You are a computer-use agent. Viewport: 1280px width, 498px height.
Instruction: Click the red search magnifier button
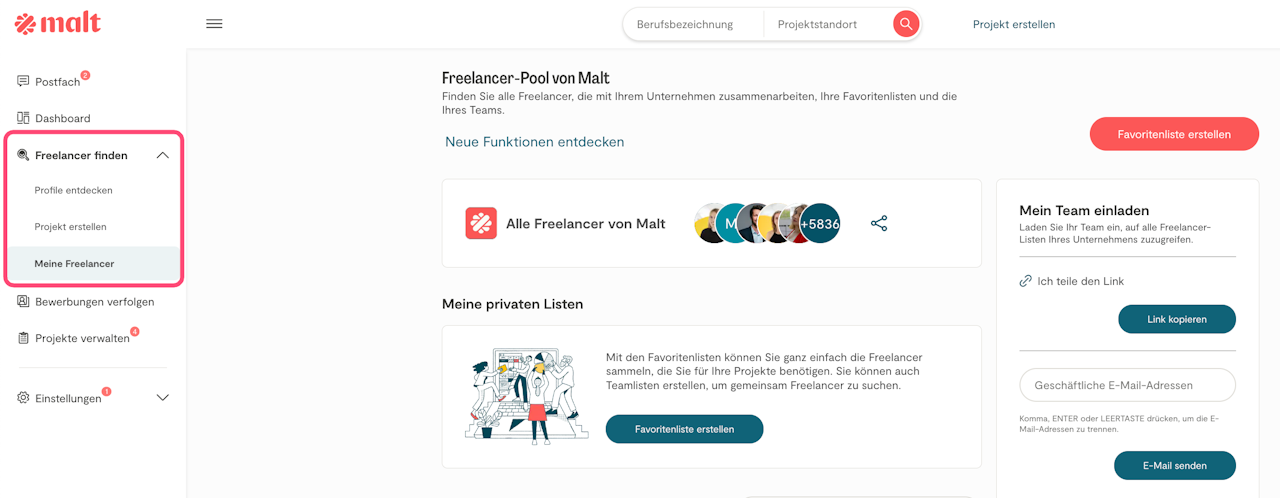point(906,24)
